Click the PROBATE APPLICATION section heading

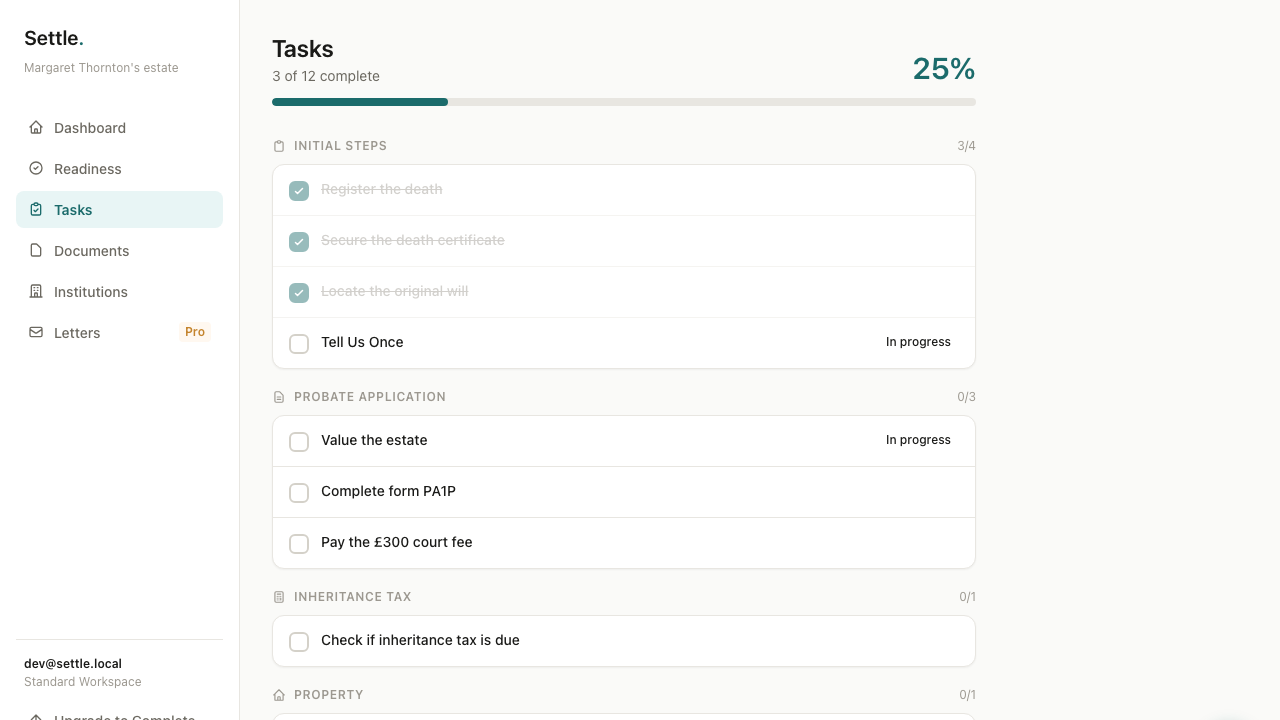(370, 397)
